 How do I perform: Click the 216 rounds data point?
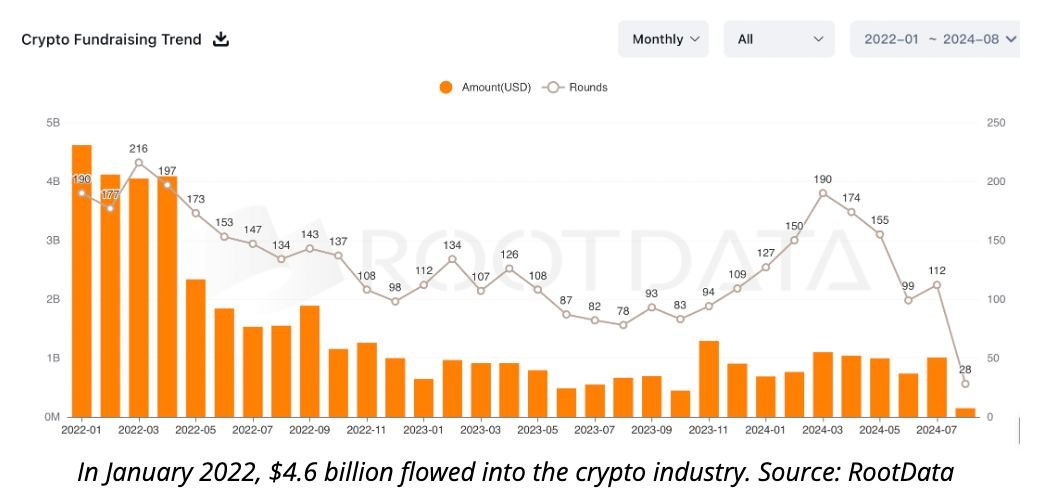[x=139, y=162]
